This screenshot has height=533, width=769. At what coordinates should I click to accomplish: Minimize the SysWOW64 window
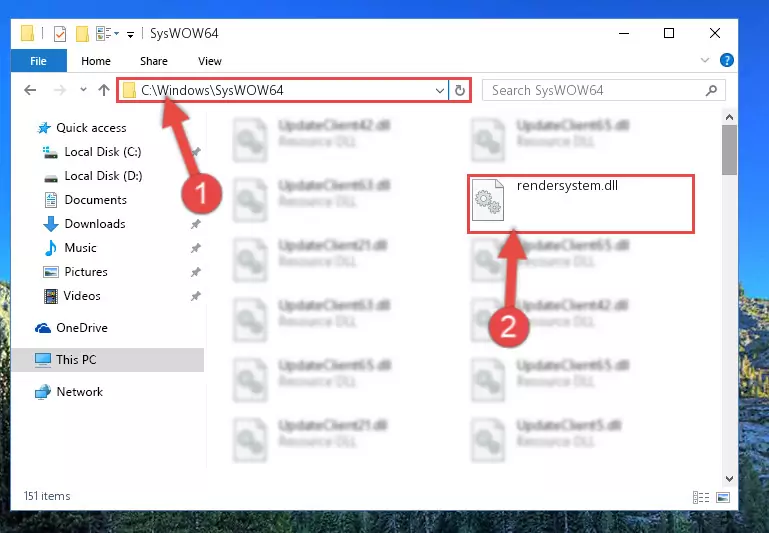624,33
